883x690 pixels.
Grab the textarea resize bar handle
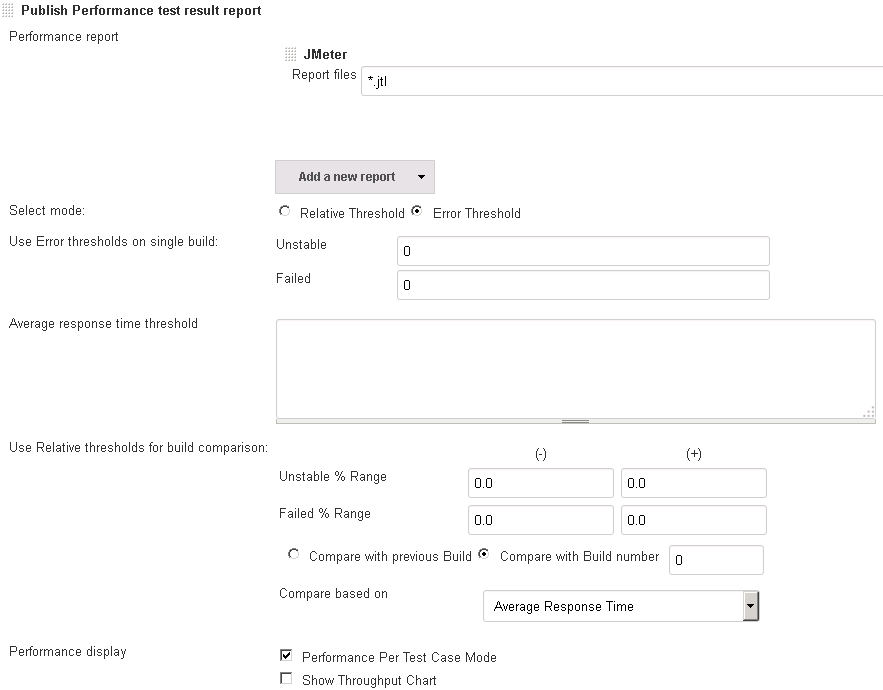pos(575,421)
